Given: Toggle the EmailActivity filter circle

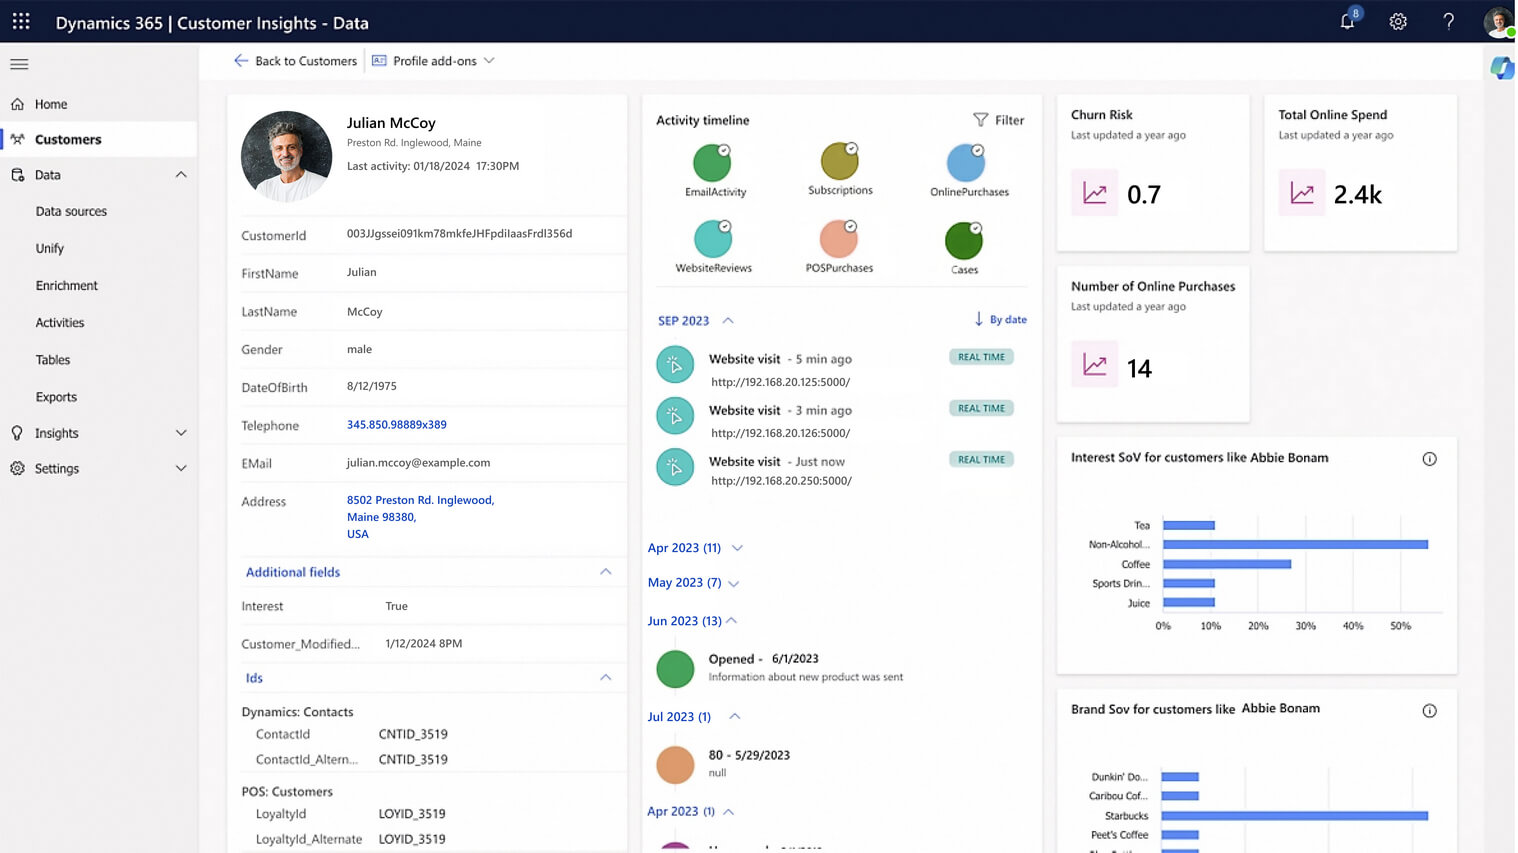Looking at the screenshot, I should [712, 163].
